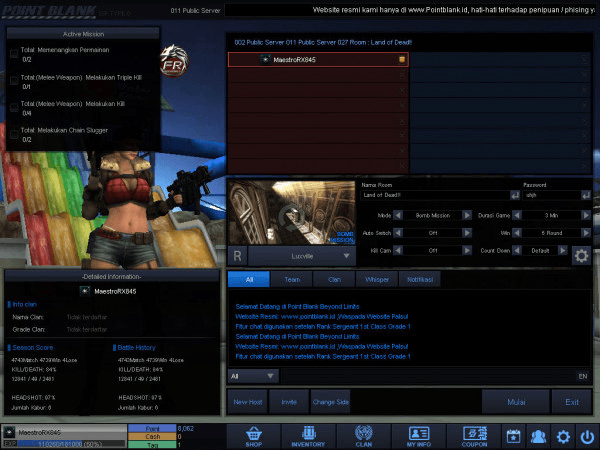The image size is (600, 450).
Task: Increase Win round value
Action: 586,233
